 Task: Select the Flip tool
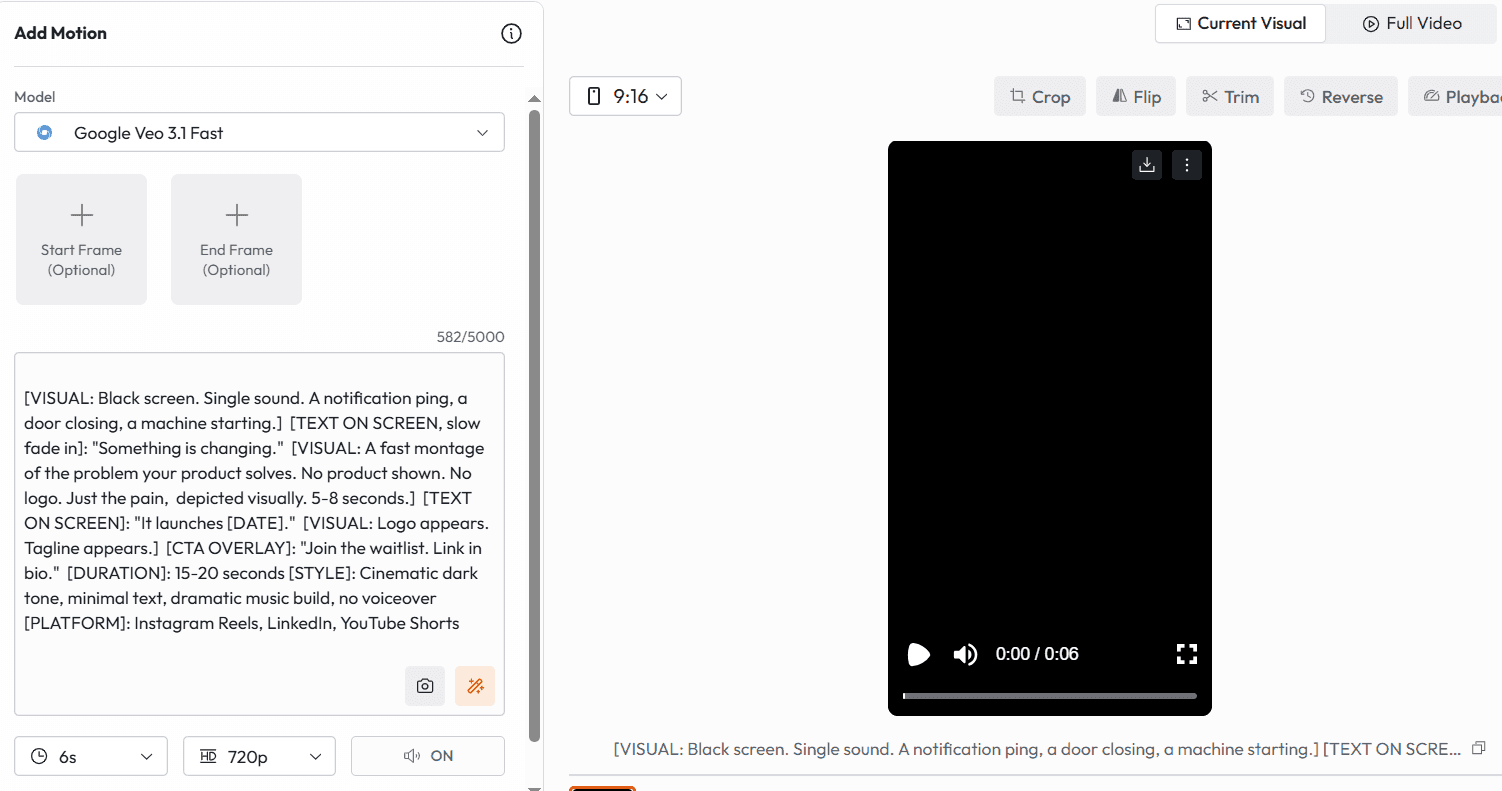(1135, 96)
